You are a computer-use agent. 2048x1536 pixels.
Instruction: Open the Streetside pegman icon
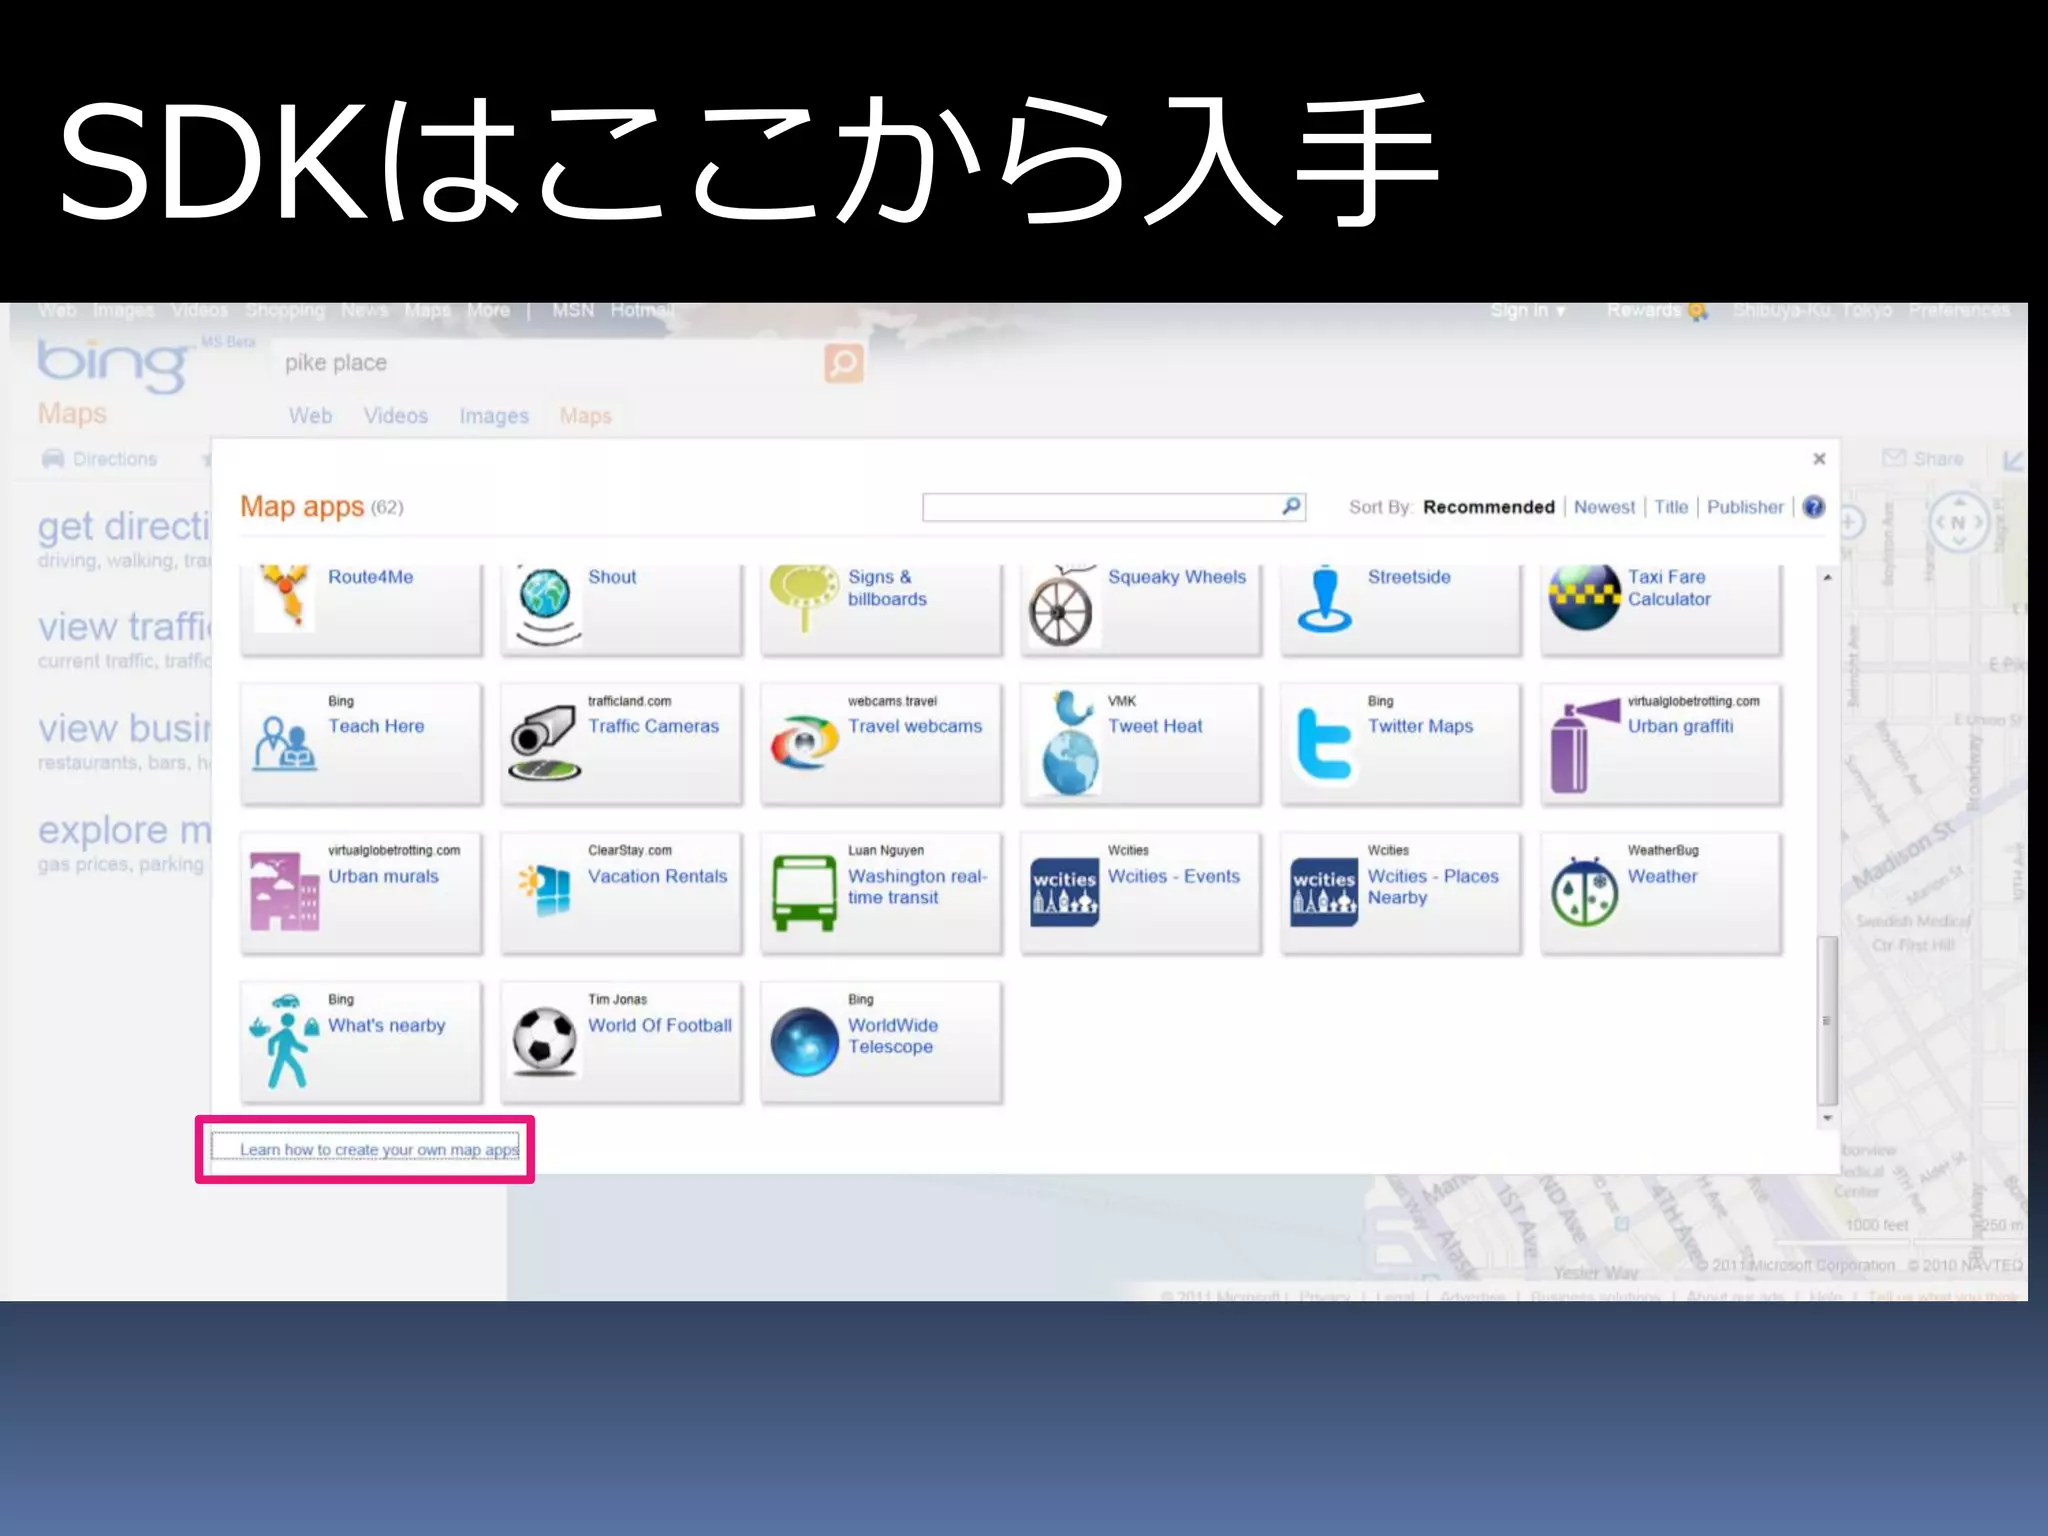(1325, 599)
